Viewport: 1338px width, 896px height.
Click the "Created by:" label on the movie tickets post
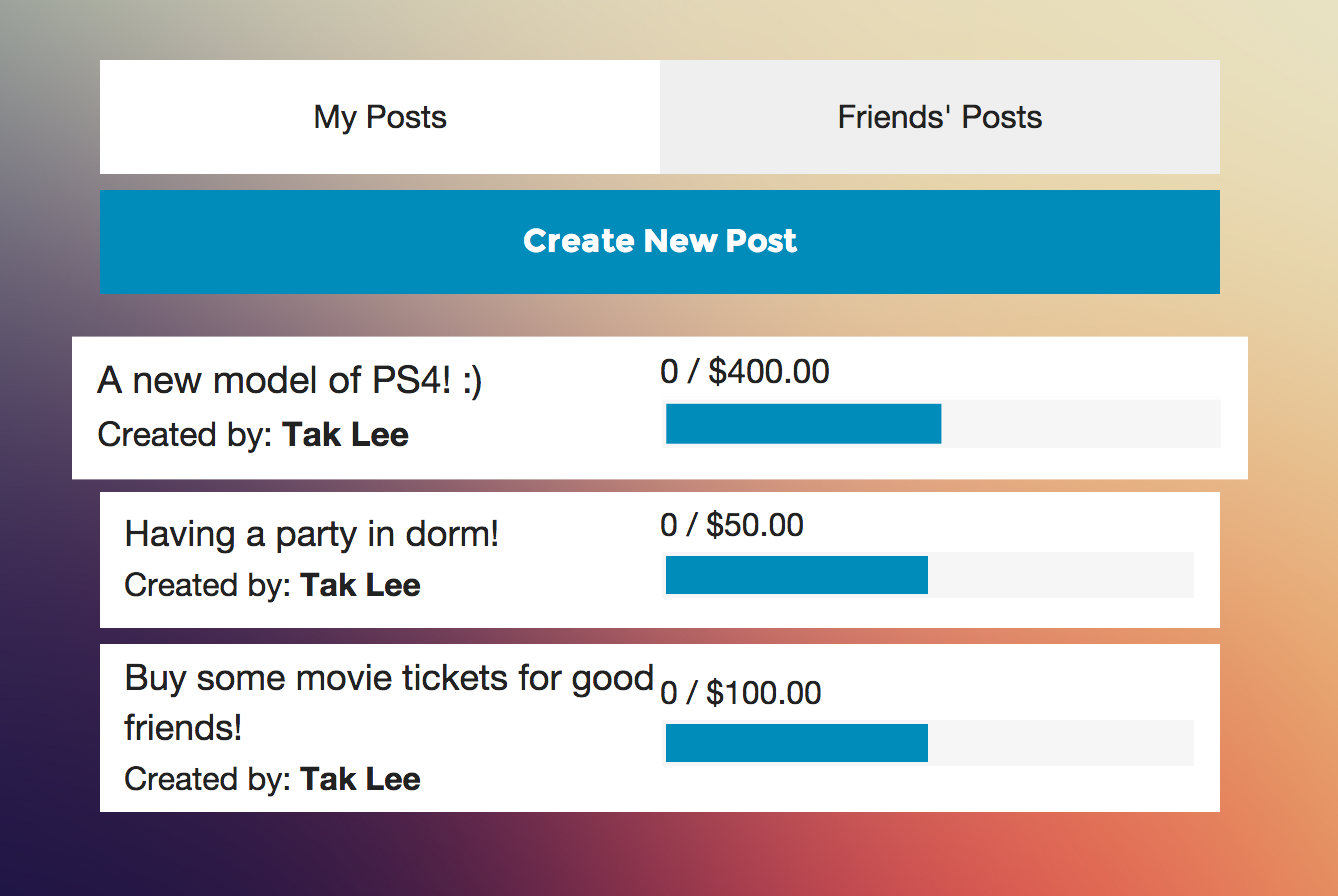208,779
